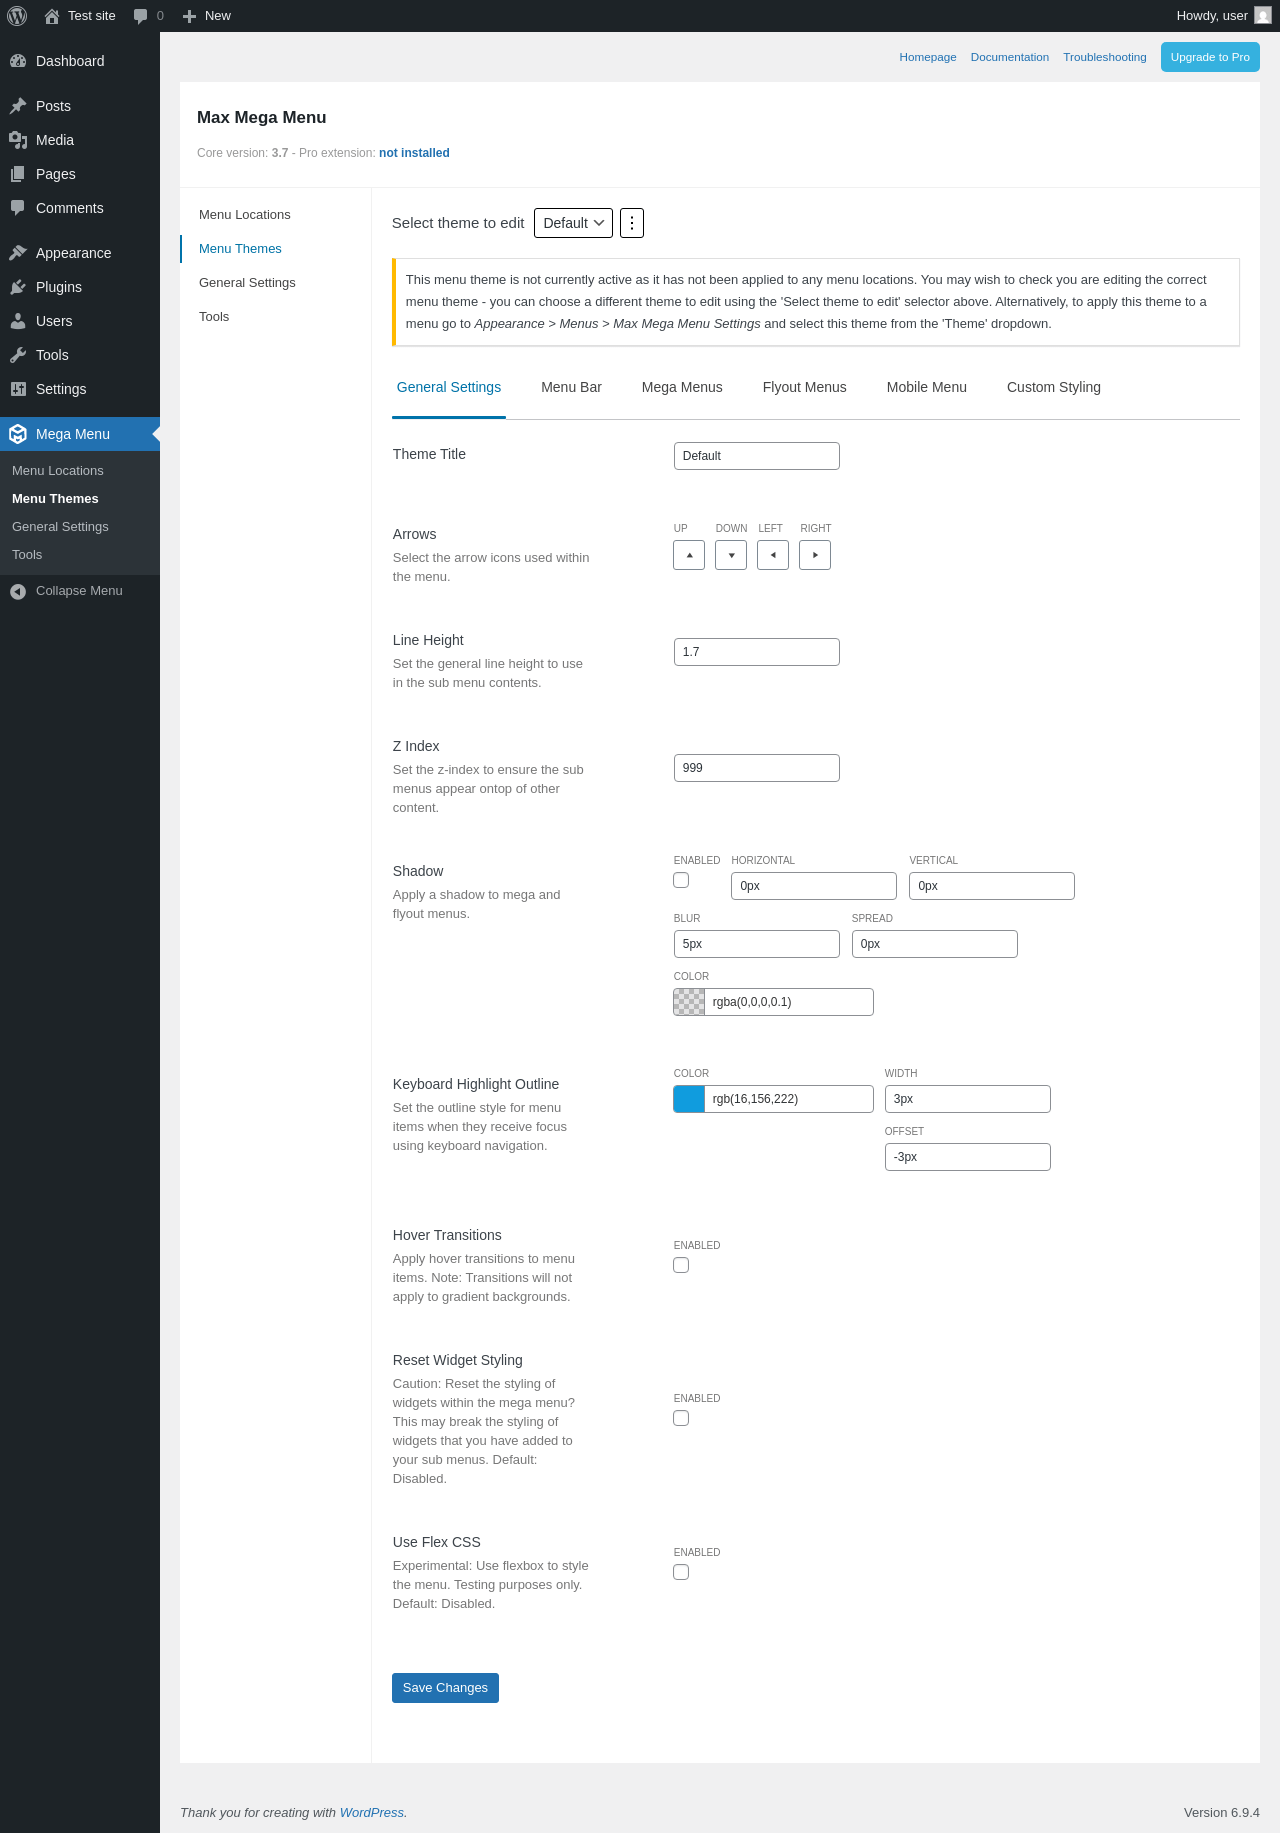Focus the Theme Title field
Viewport: 1280px width, 1833px height.
coord(757,456)
